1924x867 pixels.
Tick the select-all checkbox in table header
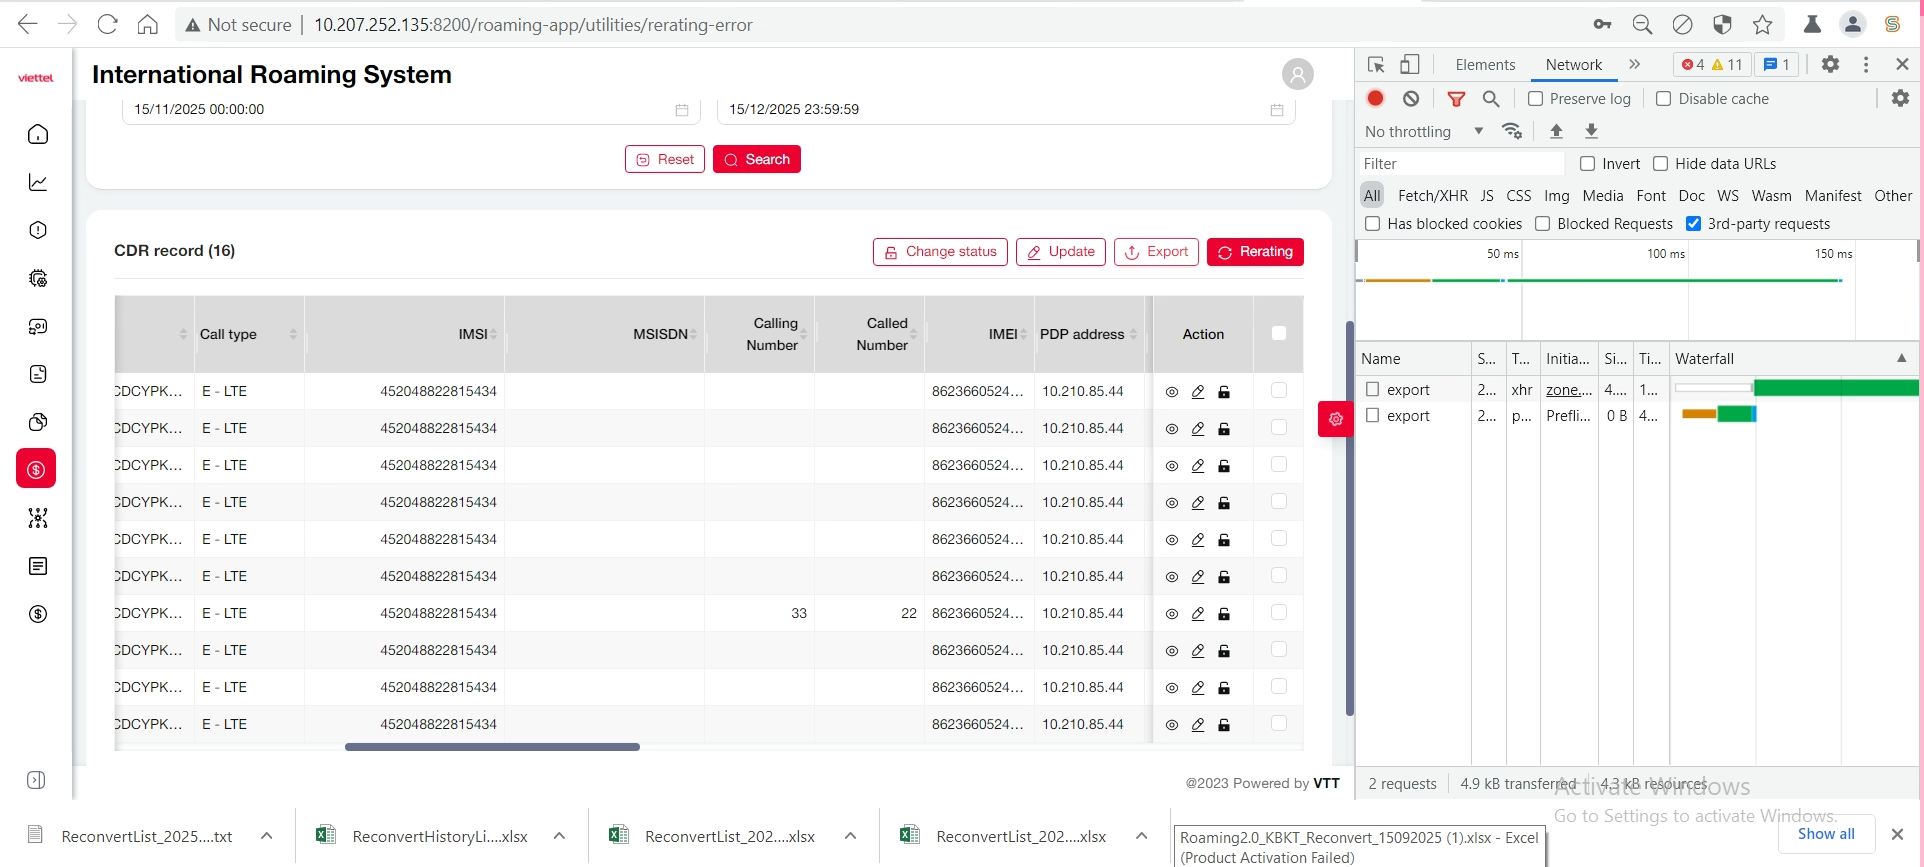point(1278,334)
